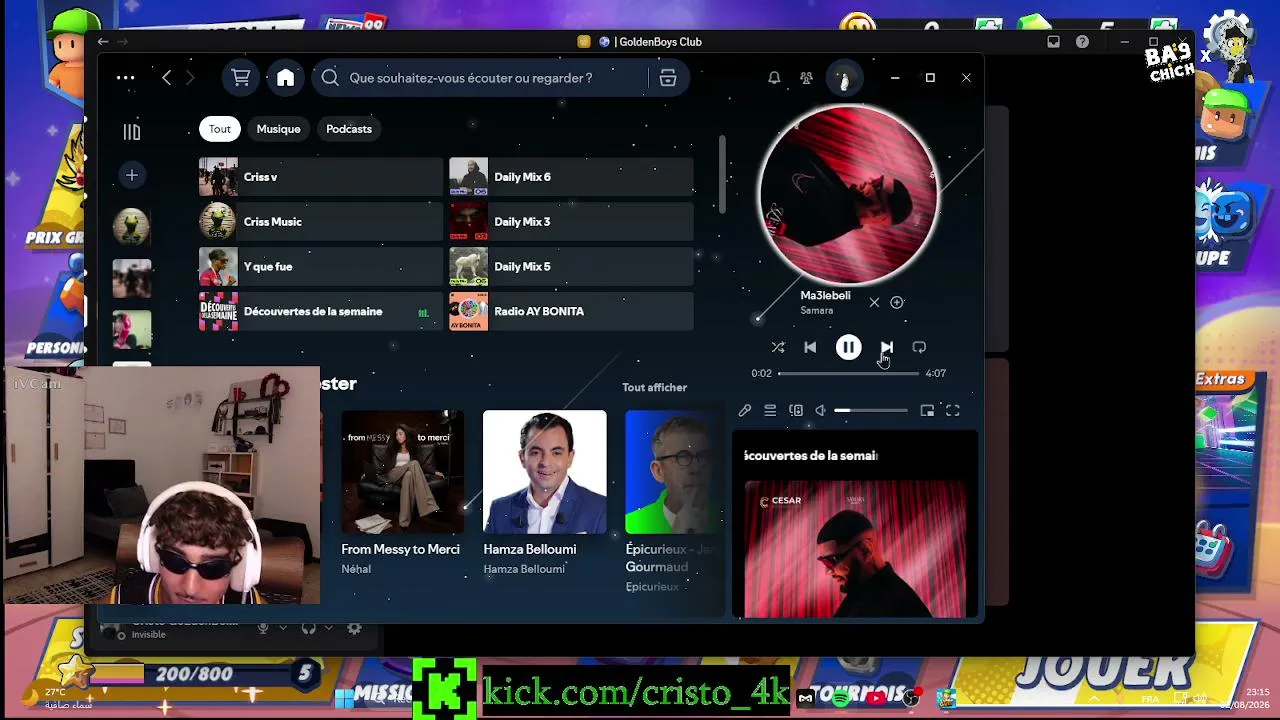Click the vertical scrollbar in main view
The image size is (1280, 720).
(x=722, y=172)
